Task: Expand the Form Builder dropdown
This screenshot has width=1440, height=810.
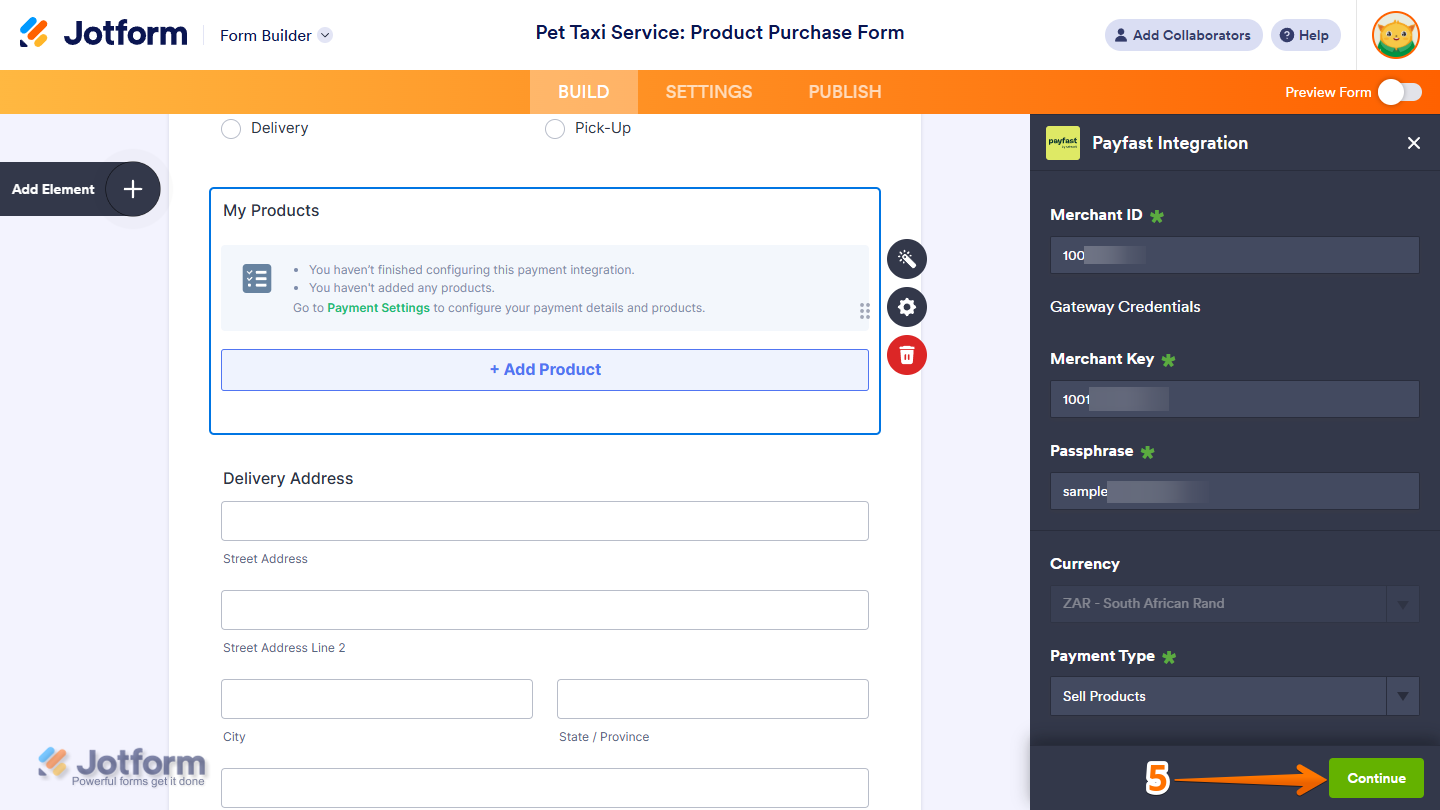Action: [325, 35]
